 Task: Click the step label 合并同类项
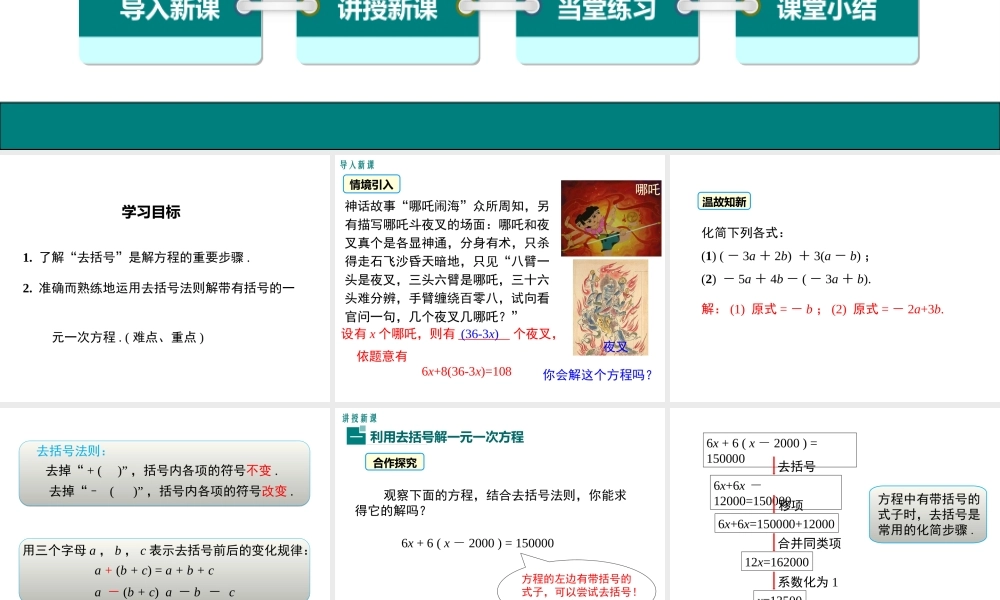point(809,543)
